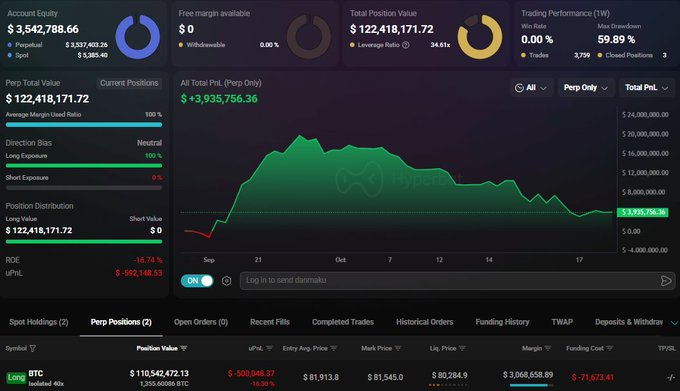Click the 34.61x leverage ratio value
680x391 pixels.
tap(440, 45)
